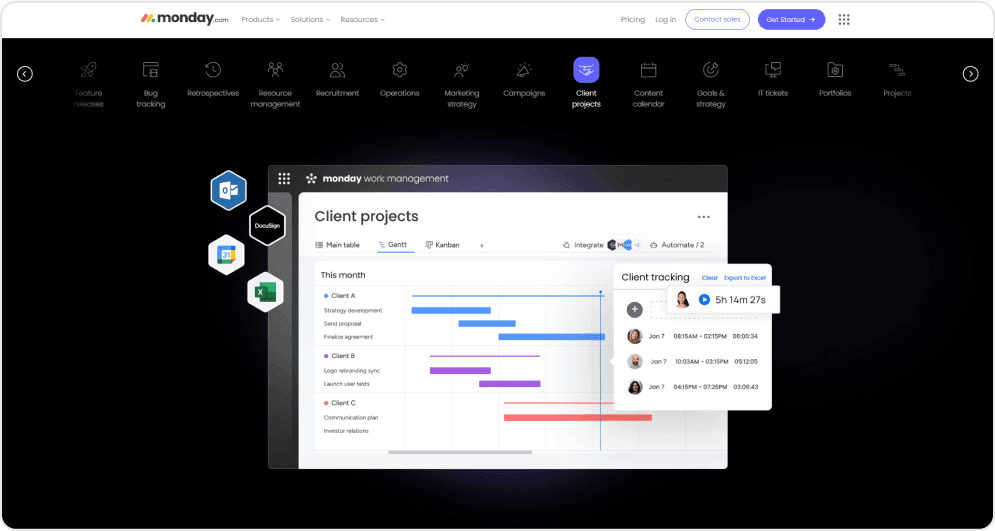Screen dimensions: 995x531
Task: Select the Goals & strategy icon
Action: [x=710, y=70]
